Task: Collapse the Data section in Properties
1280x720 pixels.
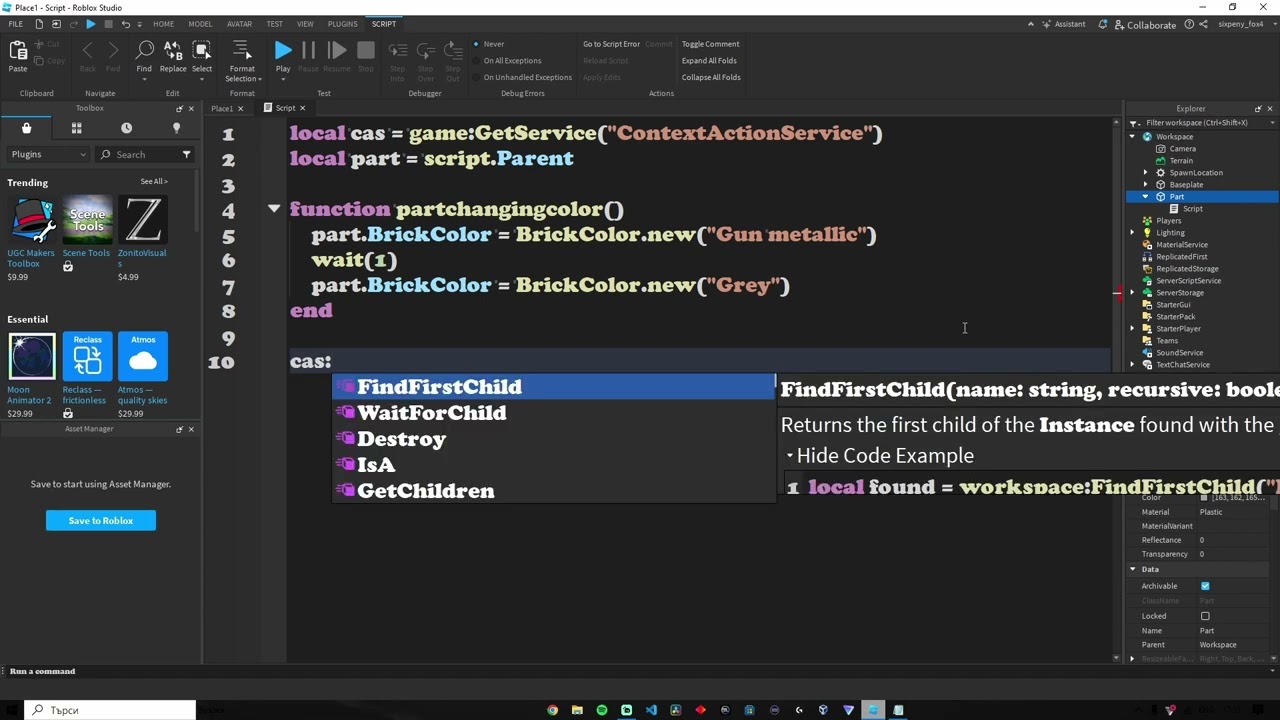Action: pyautogui.click(x=1133, y=569)
